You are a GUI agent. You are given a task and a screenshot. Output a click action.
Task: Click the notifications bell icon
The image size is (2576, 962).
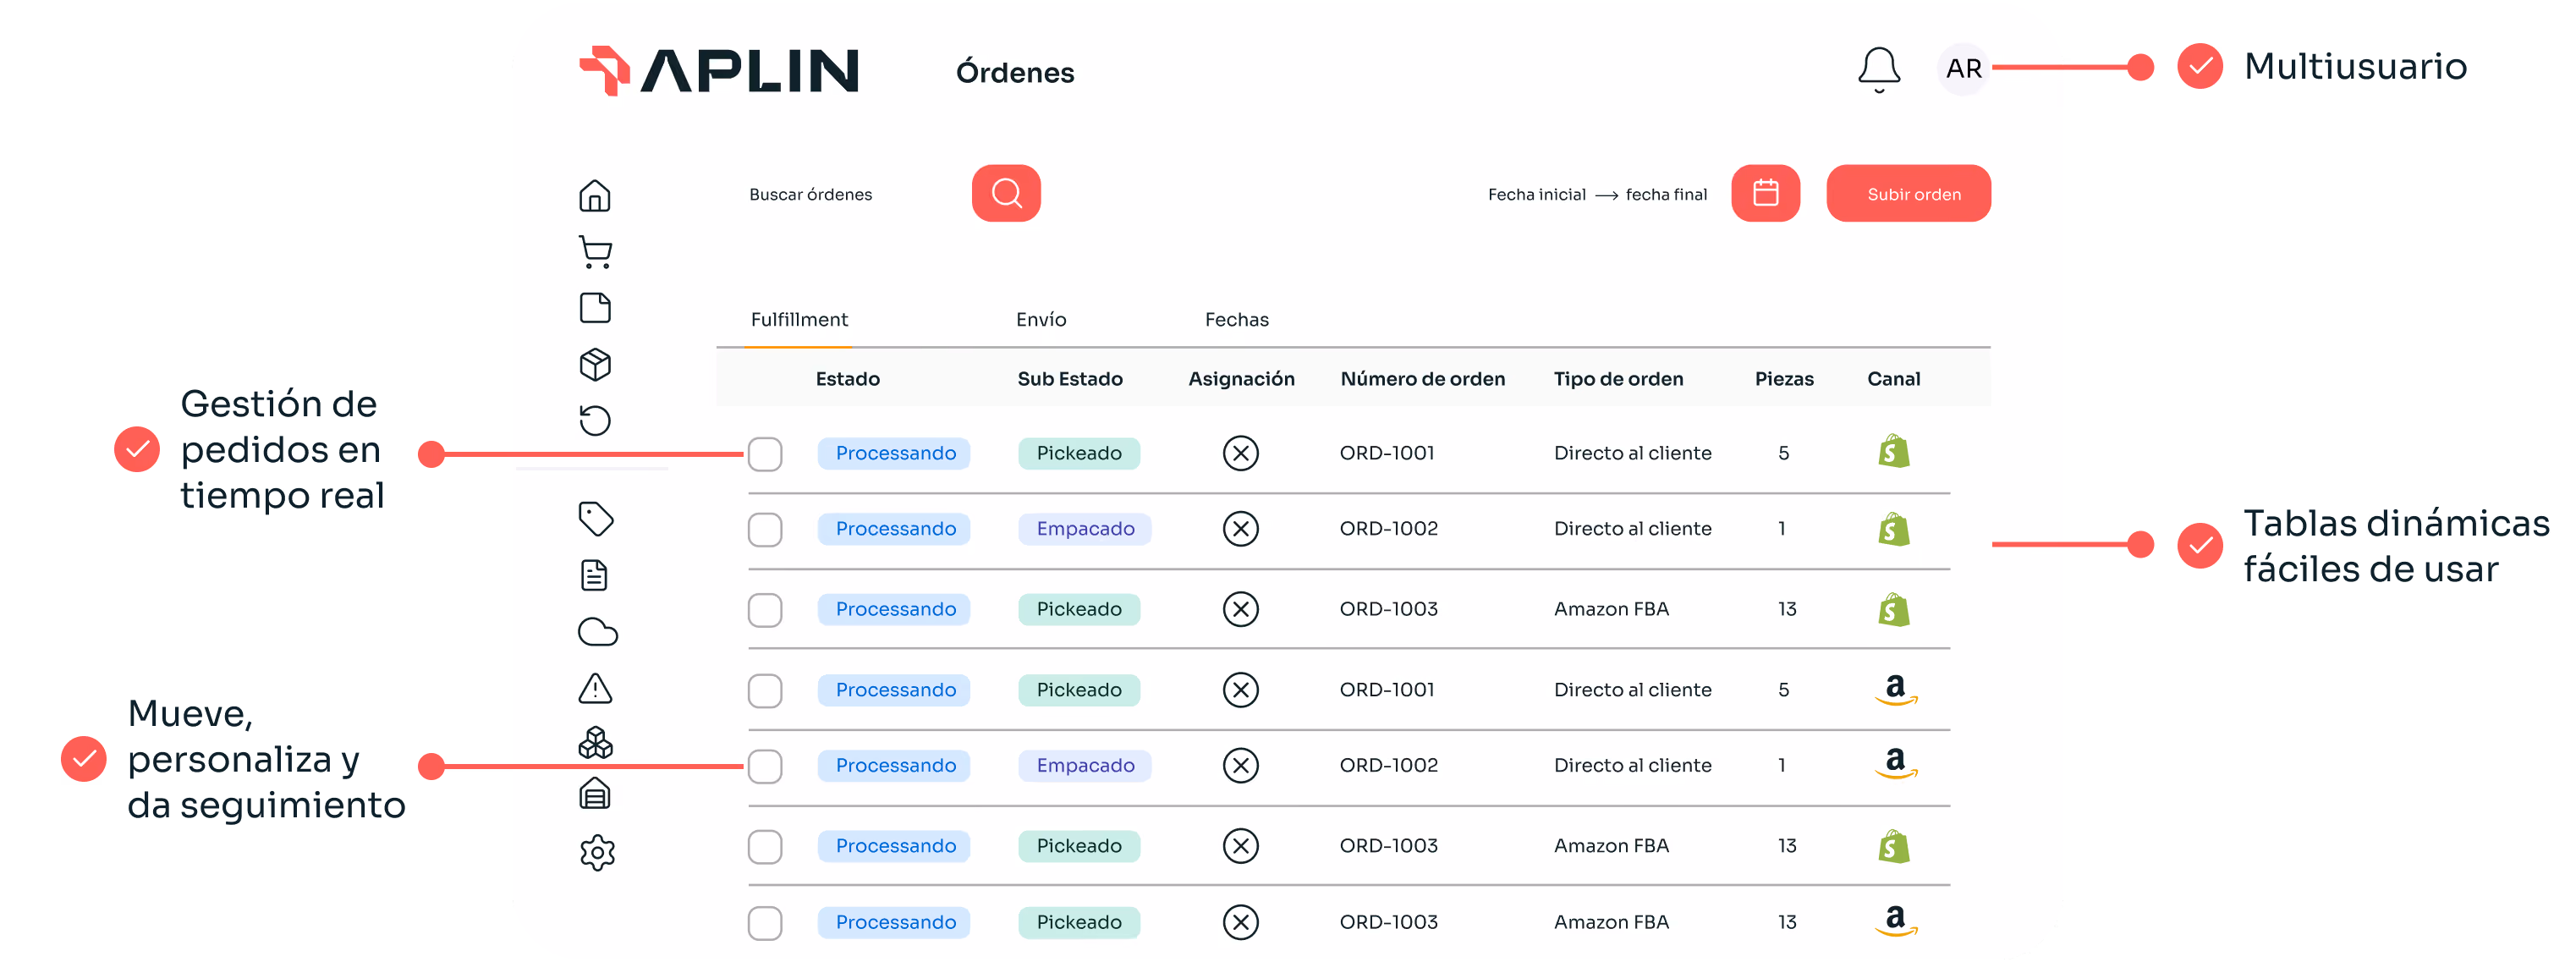click(1878, 69)
